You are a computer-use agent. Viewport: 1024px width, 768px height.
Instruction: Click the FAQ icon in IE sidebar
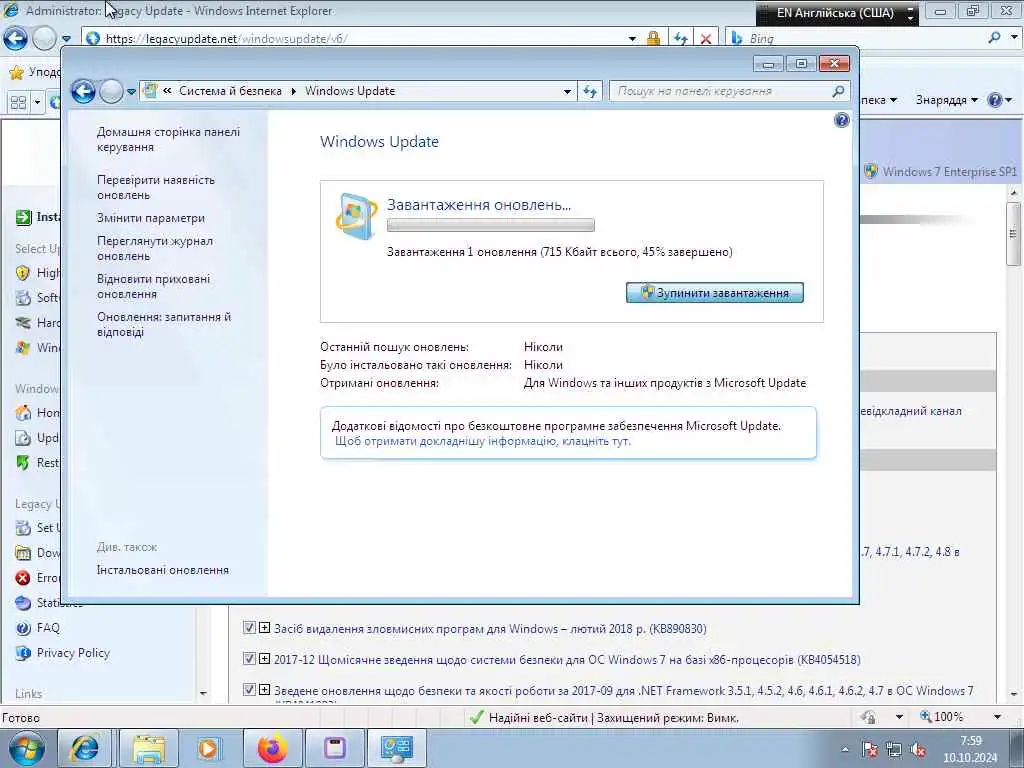tap(23, 628)
